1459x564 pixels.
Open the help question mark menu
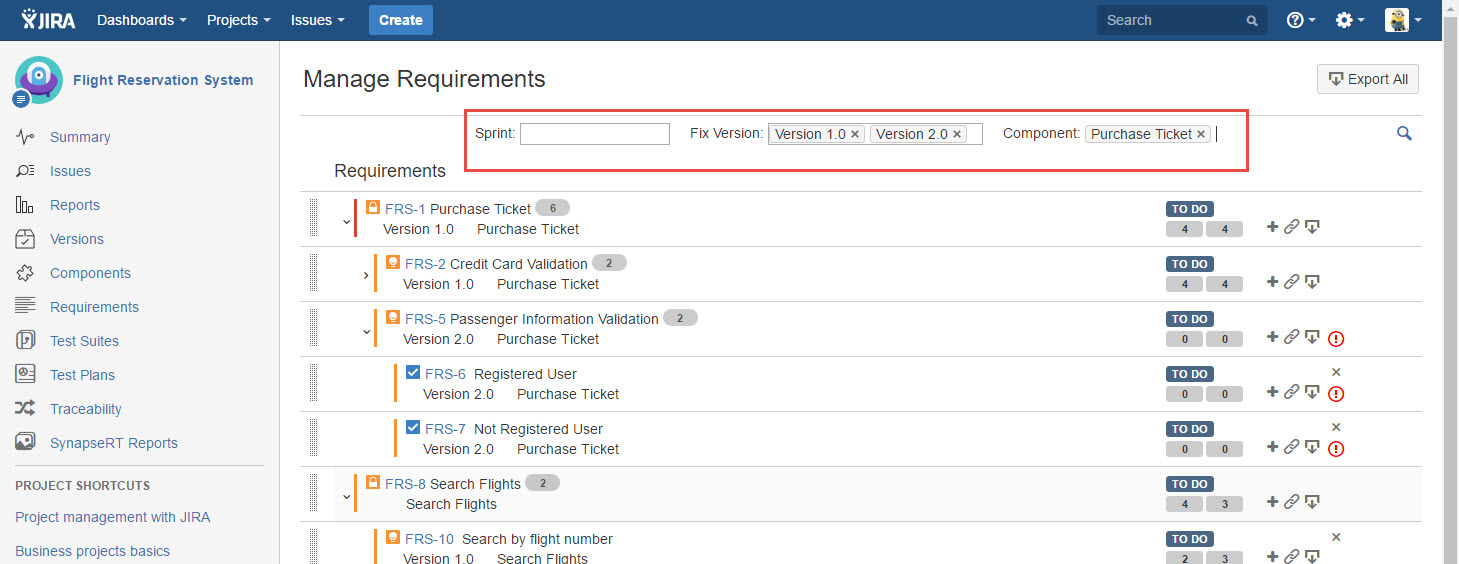click(1300, 20)
